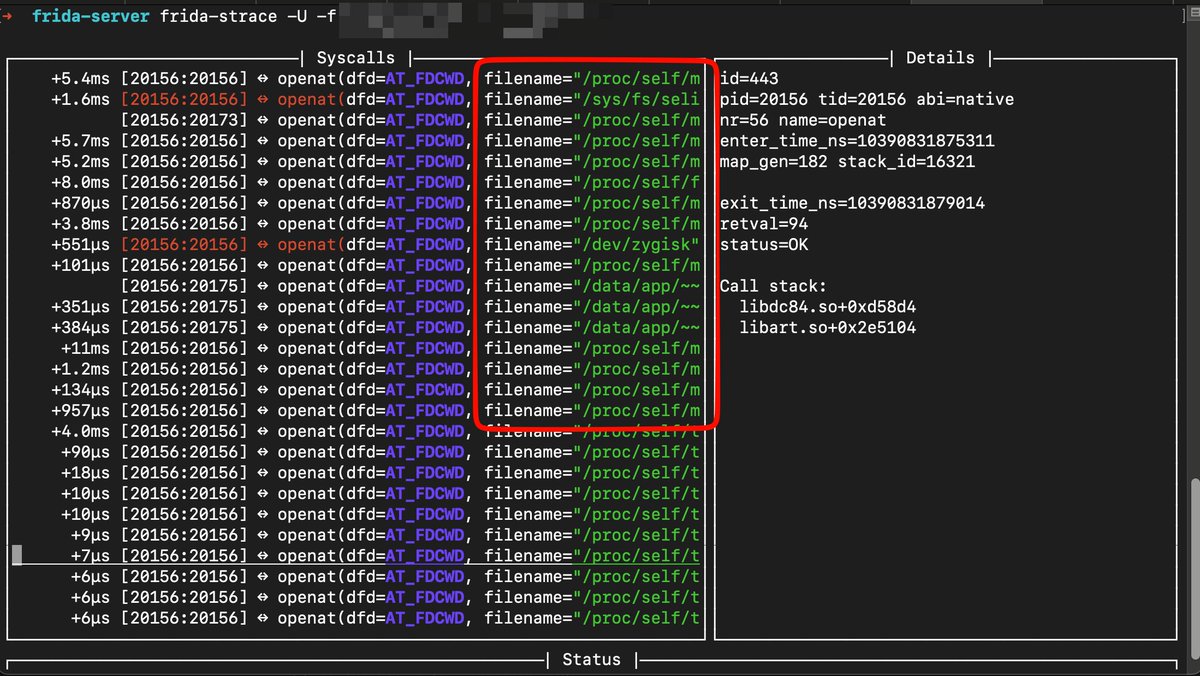1200x676 pixels.
Task: Click the Call stack: heading
Action: point(773,286)
